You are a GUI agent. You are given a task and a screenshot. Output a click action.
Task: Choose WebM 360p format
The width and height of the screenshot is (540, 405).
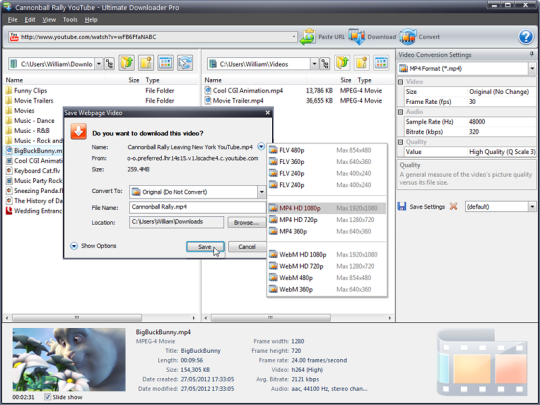[x=327, y=289]
